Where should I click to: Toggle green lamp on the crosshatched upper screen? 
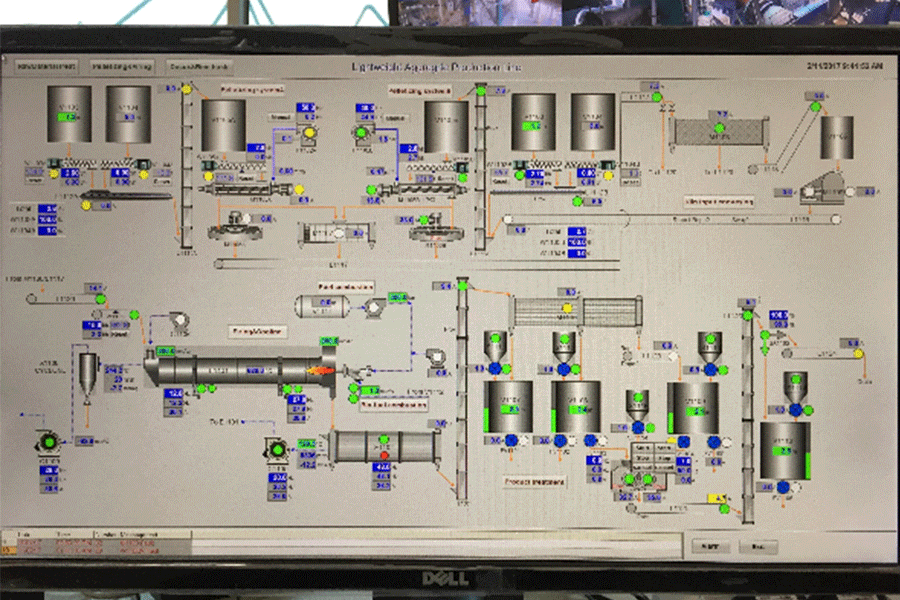pos(719,128)
